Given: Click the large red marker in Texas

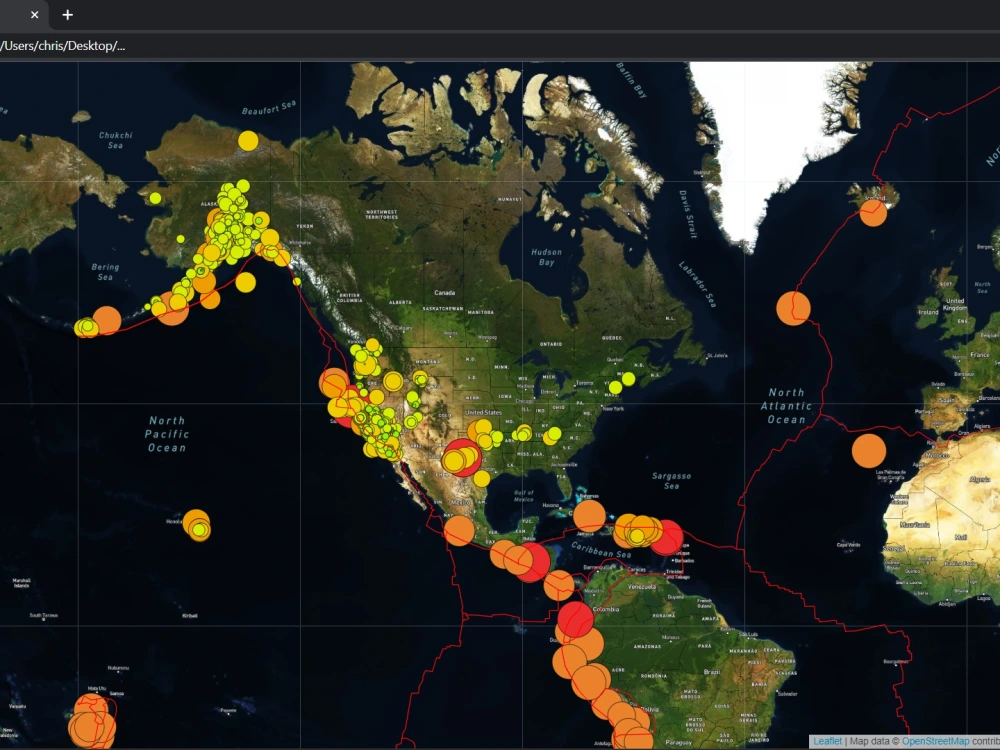Looking at the screenshot, I should coord(463,457).
